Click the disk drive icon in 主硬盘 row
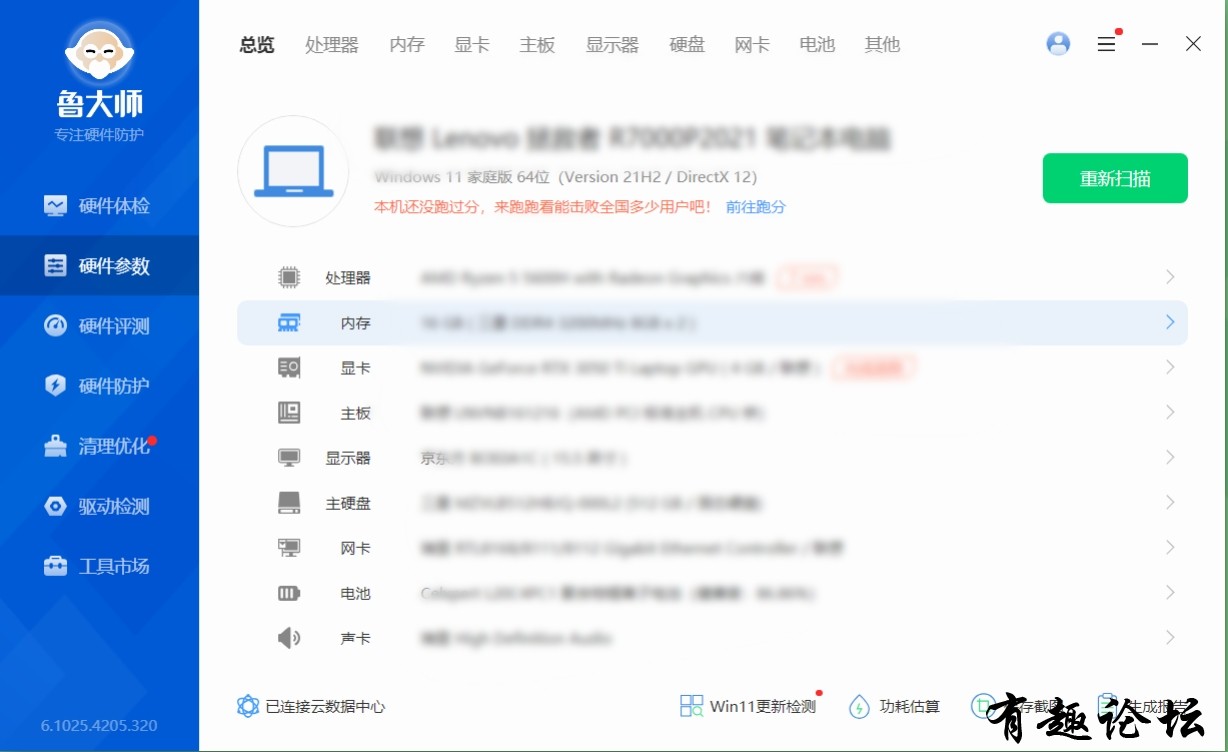 coord(289,503)
